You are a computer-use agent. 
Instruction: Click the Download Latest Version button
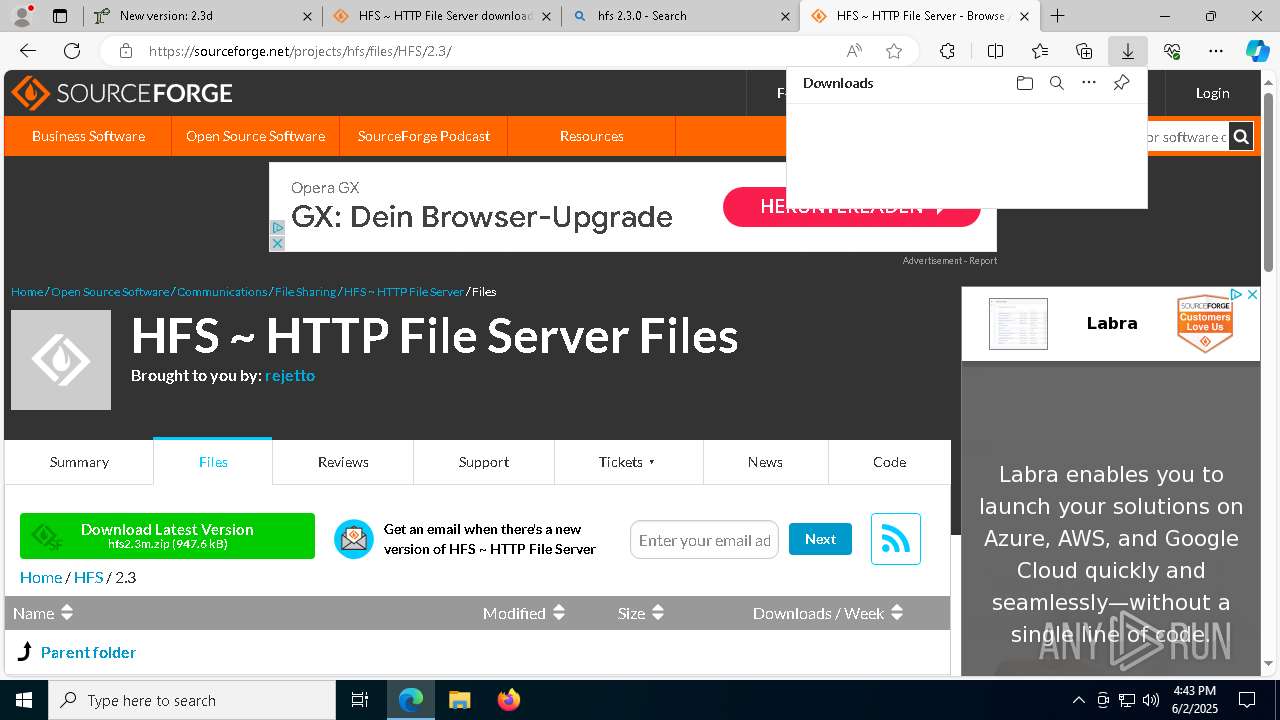(x=167, y=536)
